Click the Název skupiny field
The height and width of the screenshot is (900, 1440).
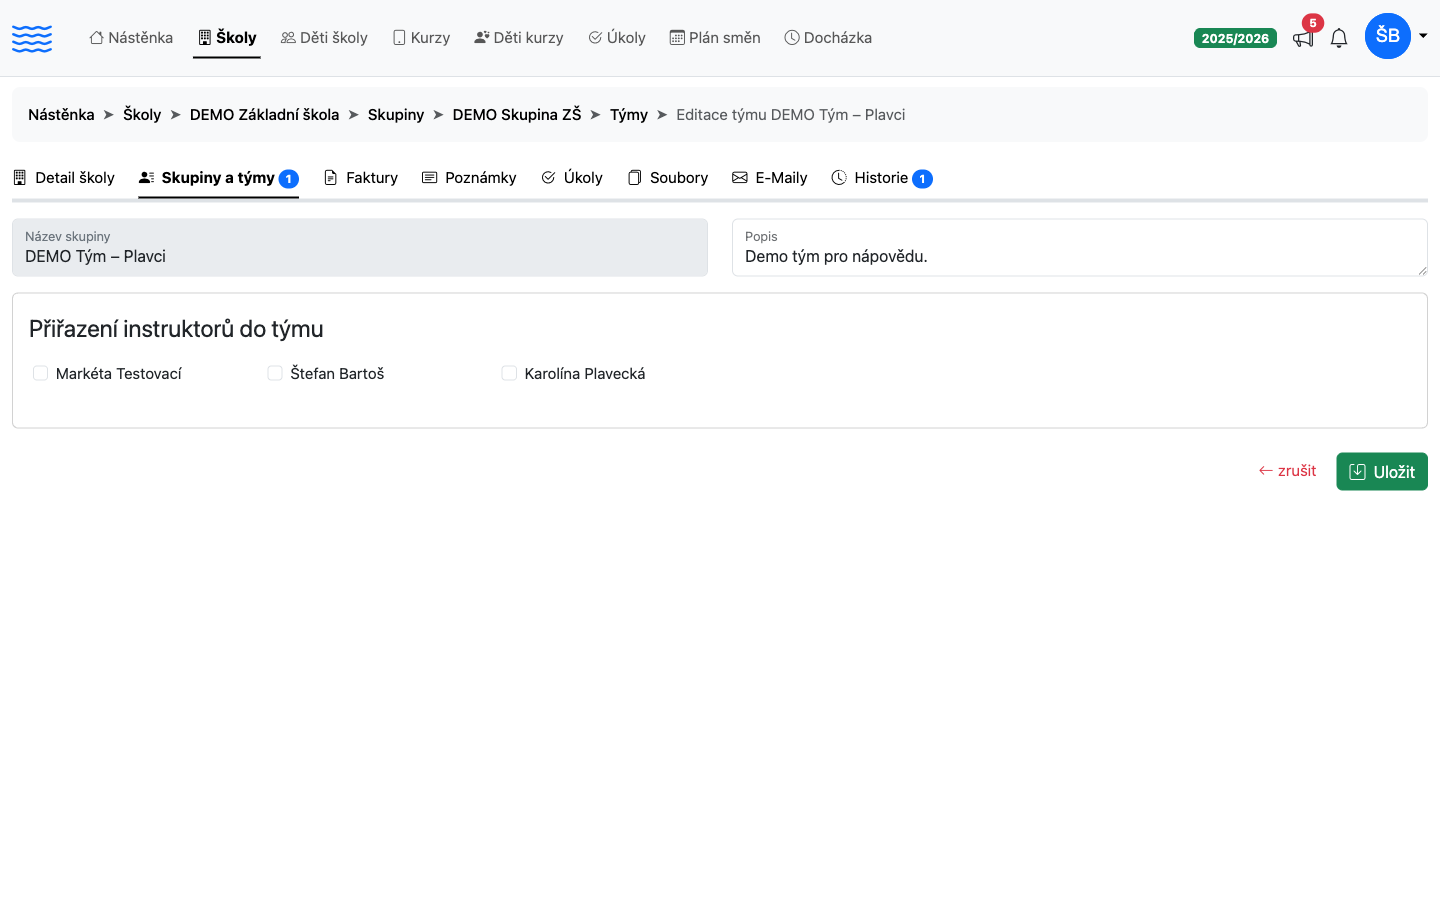coord(360,248)
